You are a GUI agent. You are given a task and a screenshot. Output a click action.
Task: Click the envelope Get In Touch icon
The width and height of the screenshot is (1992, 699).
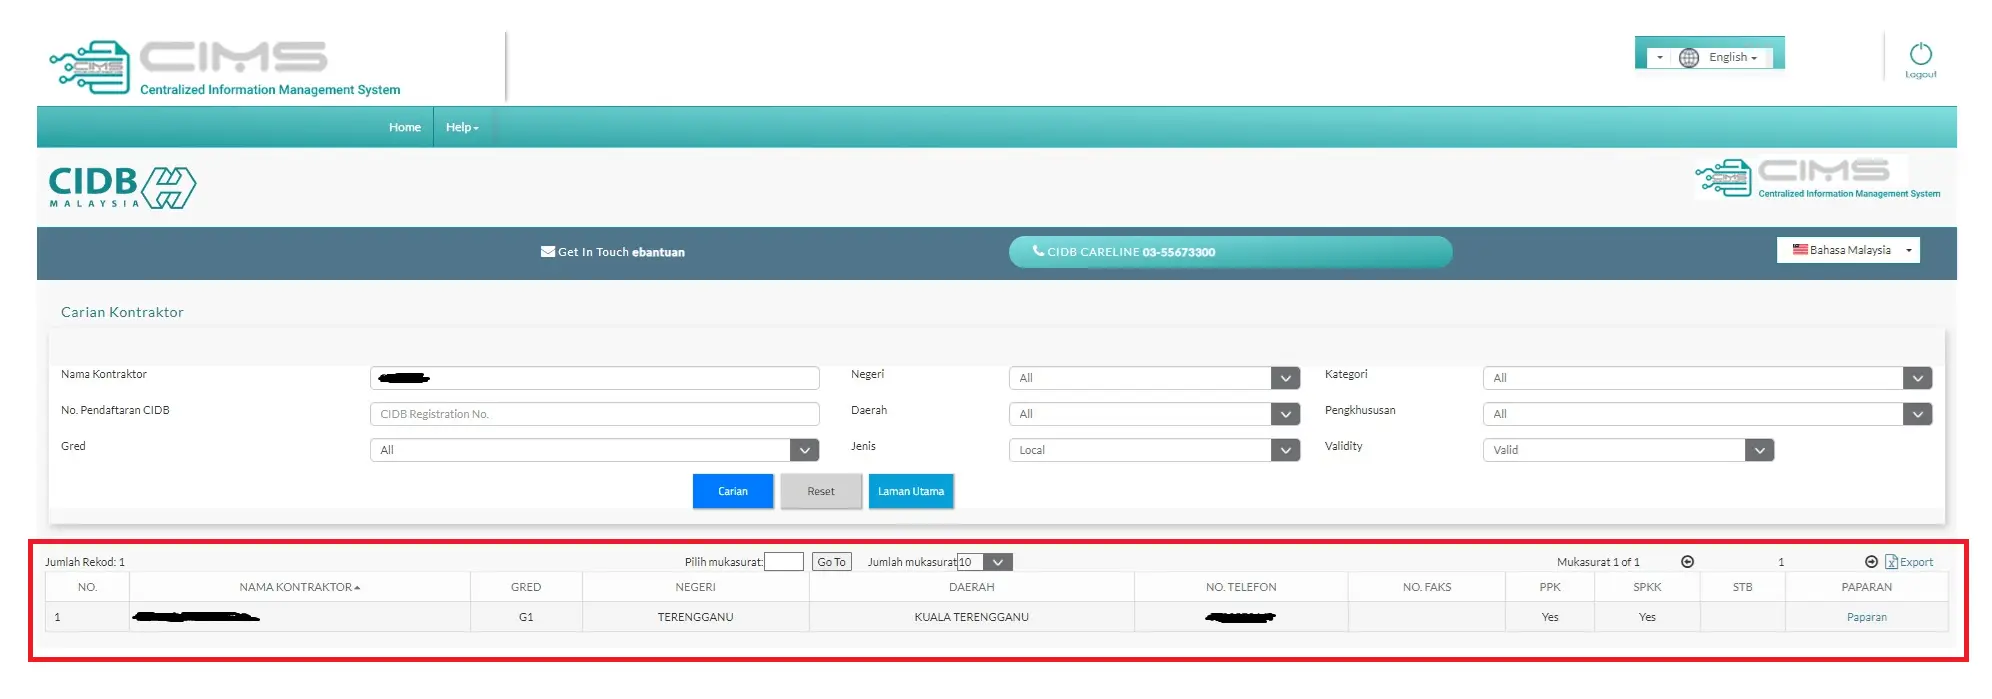548,252
